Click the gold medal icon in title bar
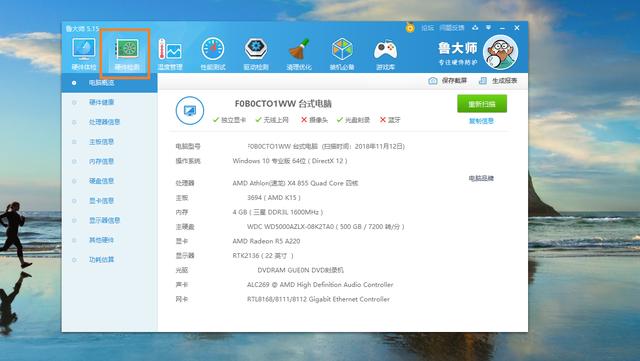Viewport: 640px width, 361px height. pyautogui.click(x=410, y=27)
